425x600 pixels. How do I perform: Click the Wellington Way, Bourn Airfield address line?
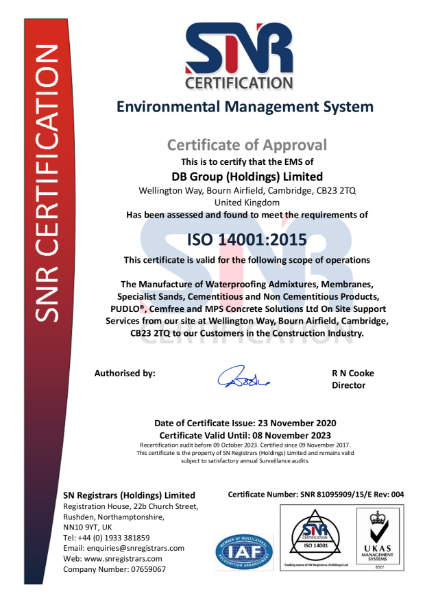point(247,190)
